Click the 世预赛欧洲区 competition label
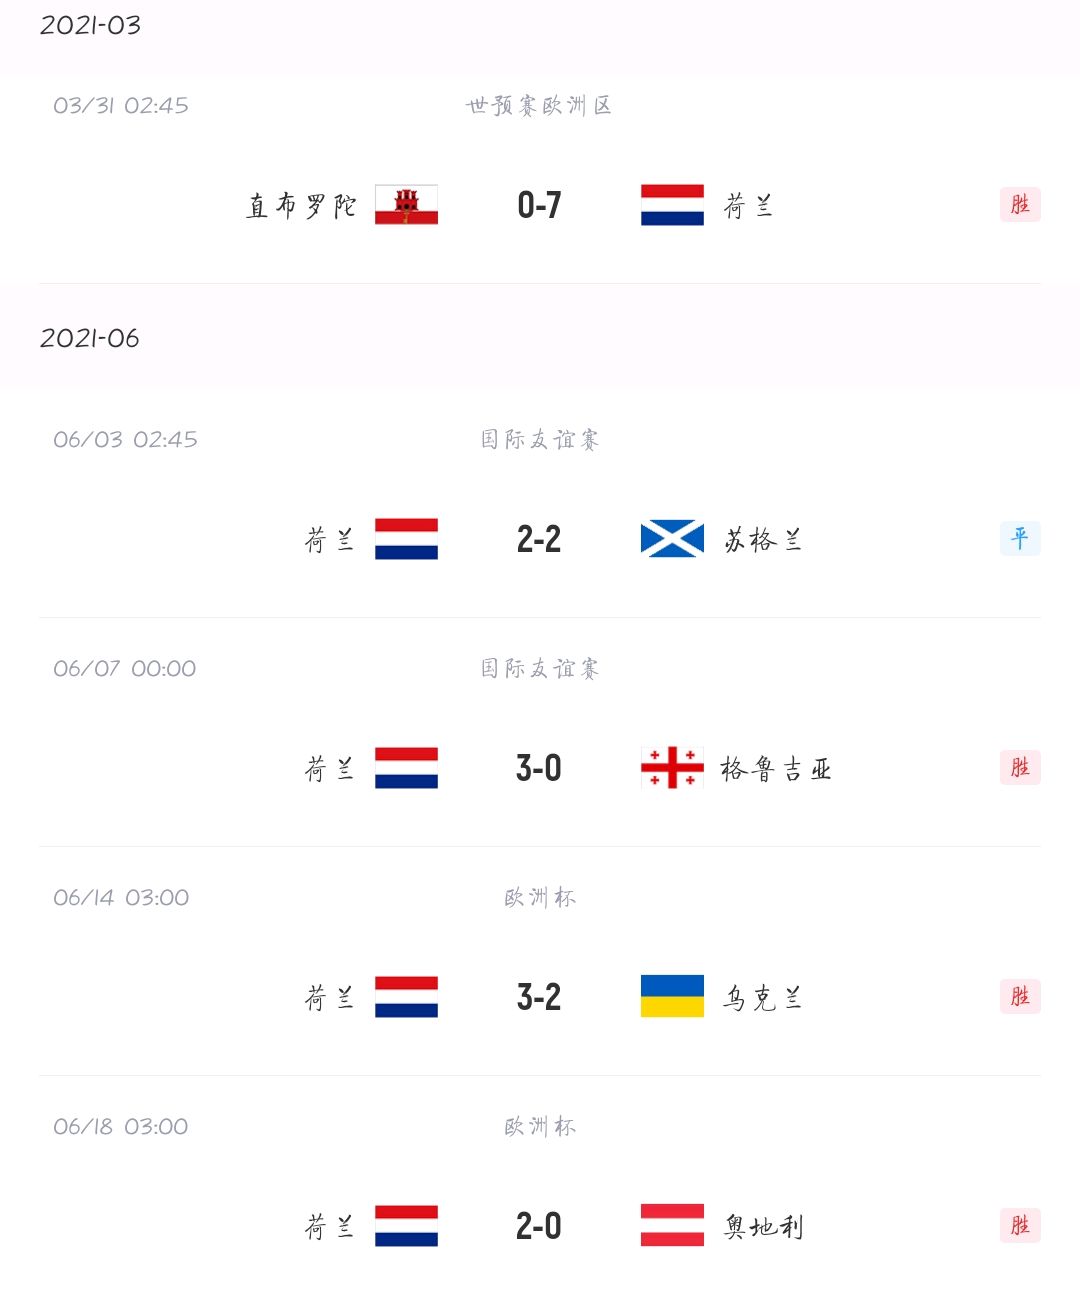The image size is (1080, 1291). click(x=539, y=106)
